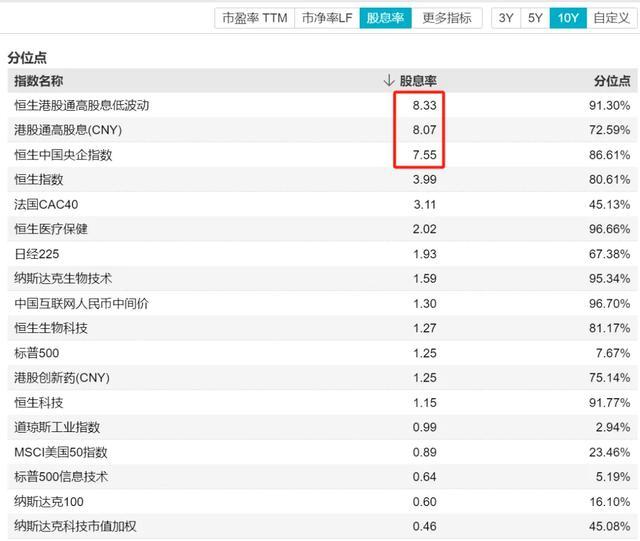This screenshot has width=640, height=541.
Task: Select the 纳斯达克生物技术 index
Action: (63, 278)
